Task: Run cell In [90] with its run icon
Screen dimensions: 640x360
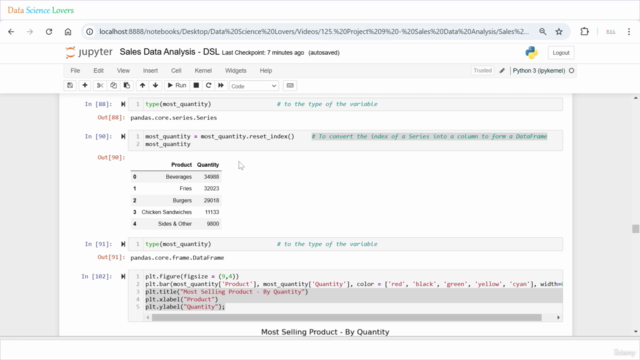Action: (x=123, y=136)
